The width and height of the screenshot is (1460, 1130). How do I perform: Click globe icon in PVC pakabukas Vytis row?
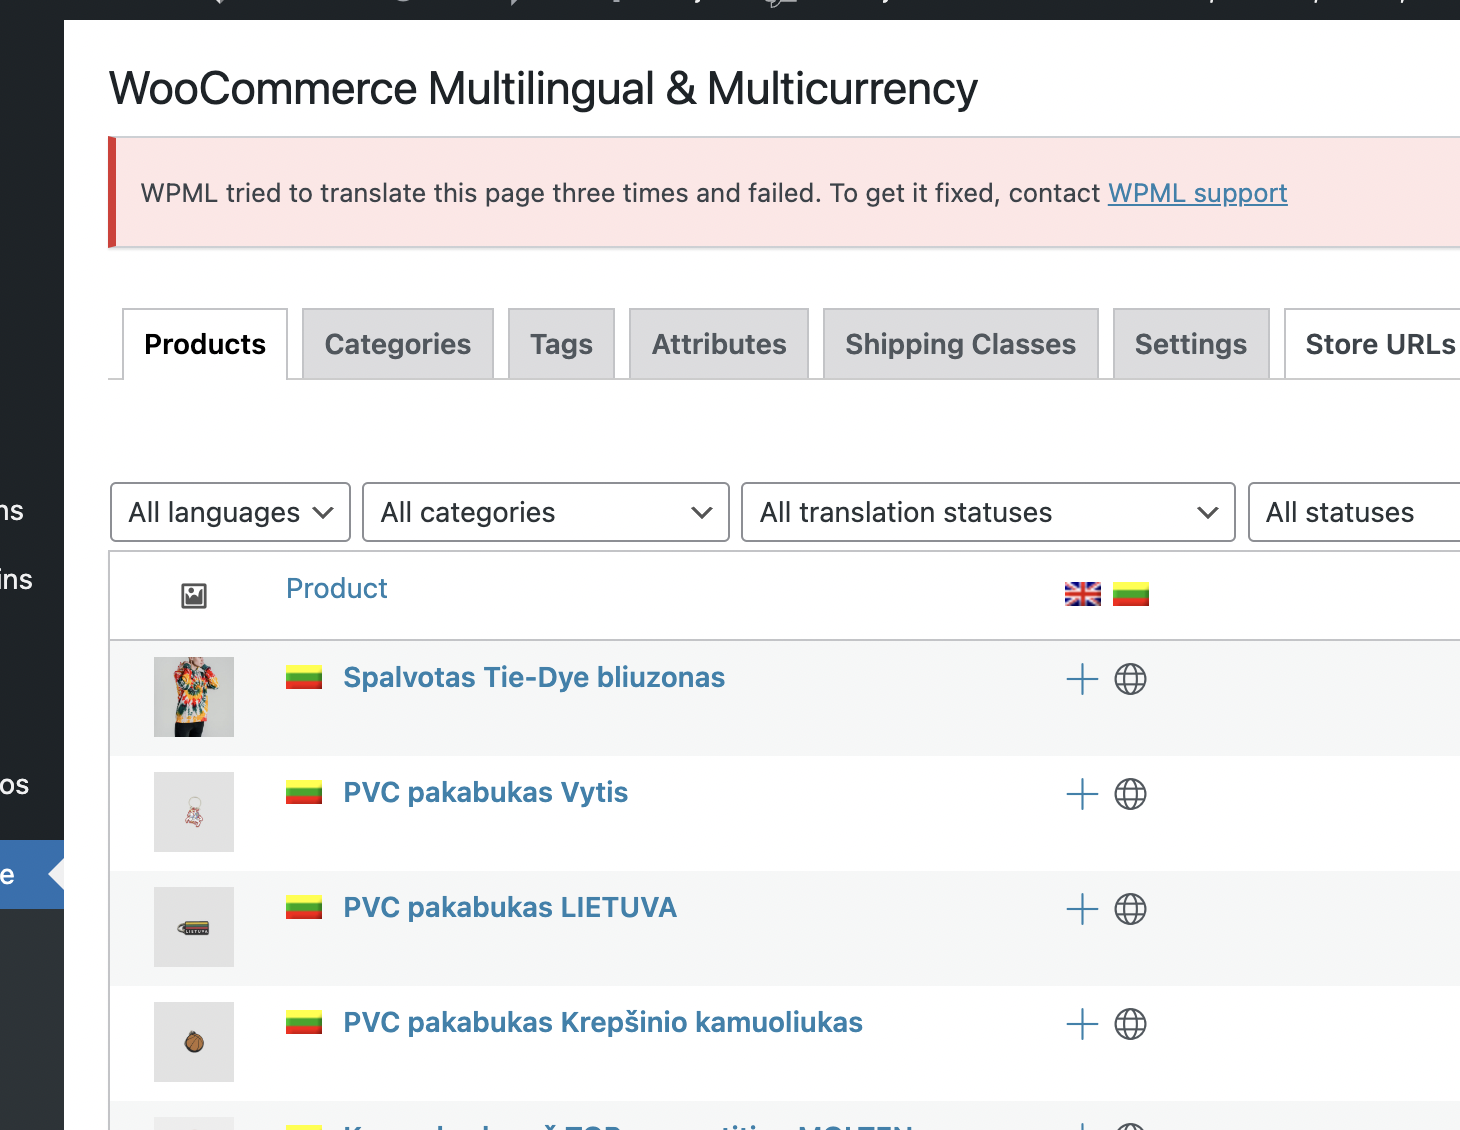click(x=1130, y=794)
